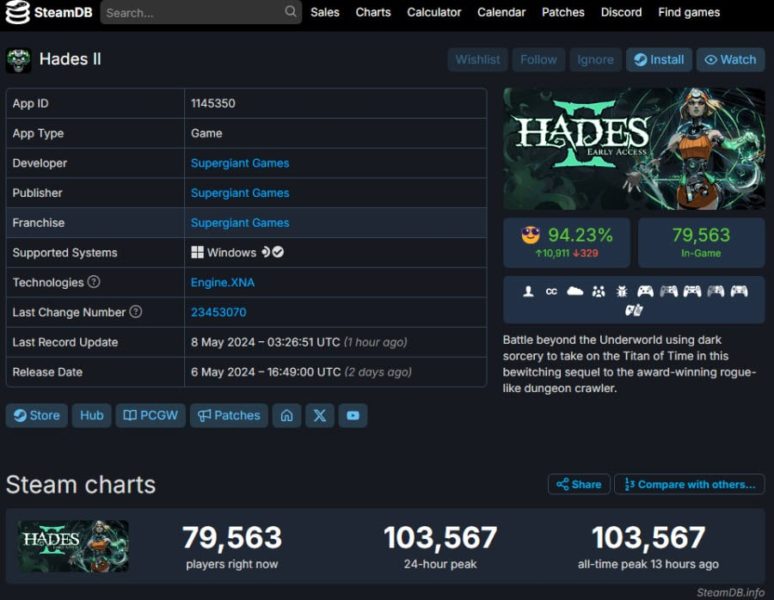This screenshot has width=774, height=600.
Task: Open the Sales menu item
Action: point(324,12)
